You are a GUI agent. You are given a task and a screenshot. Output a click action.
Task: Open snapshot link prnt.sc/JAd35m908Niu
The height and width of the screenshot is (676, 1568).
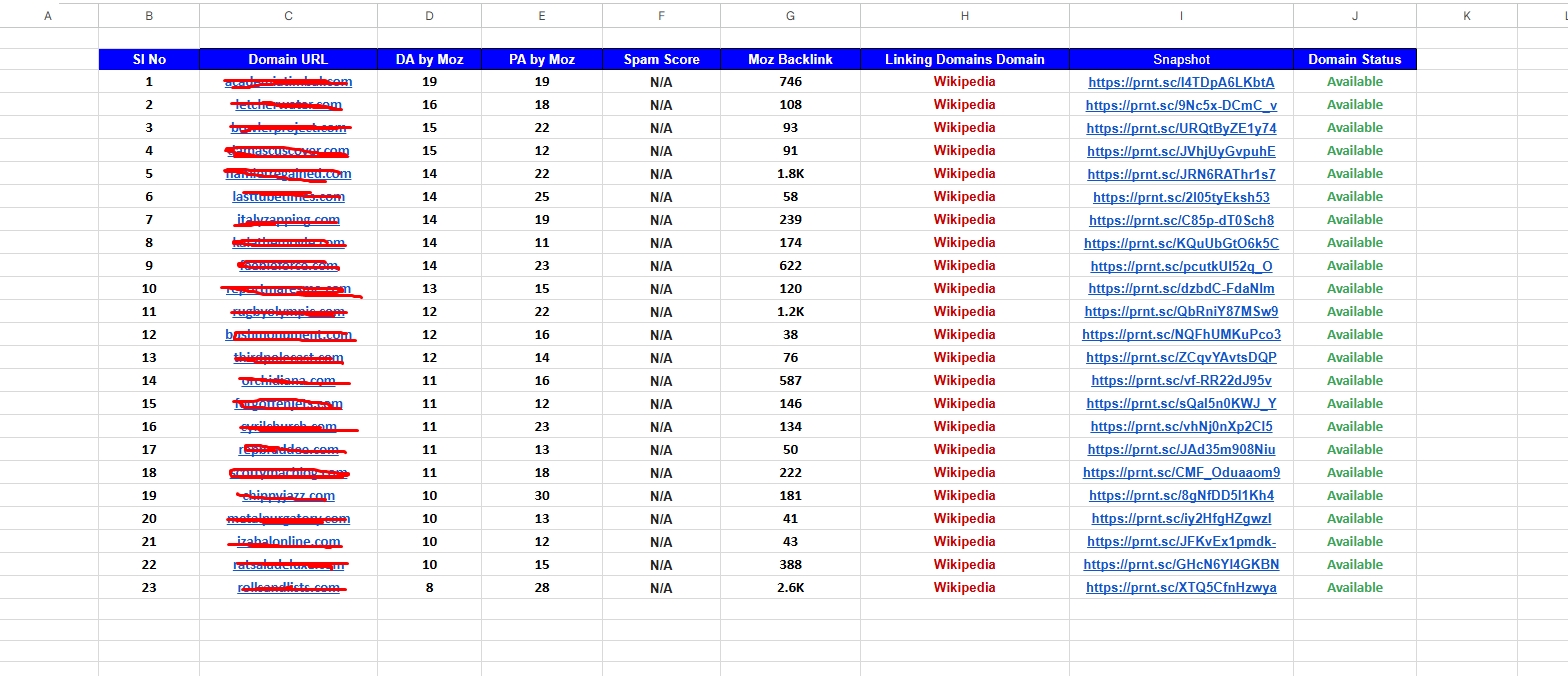coord(1181,449)
